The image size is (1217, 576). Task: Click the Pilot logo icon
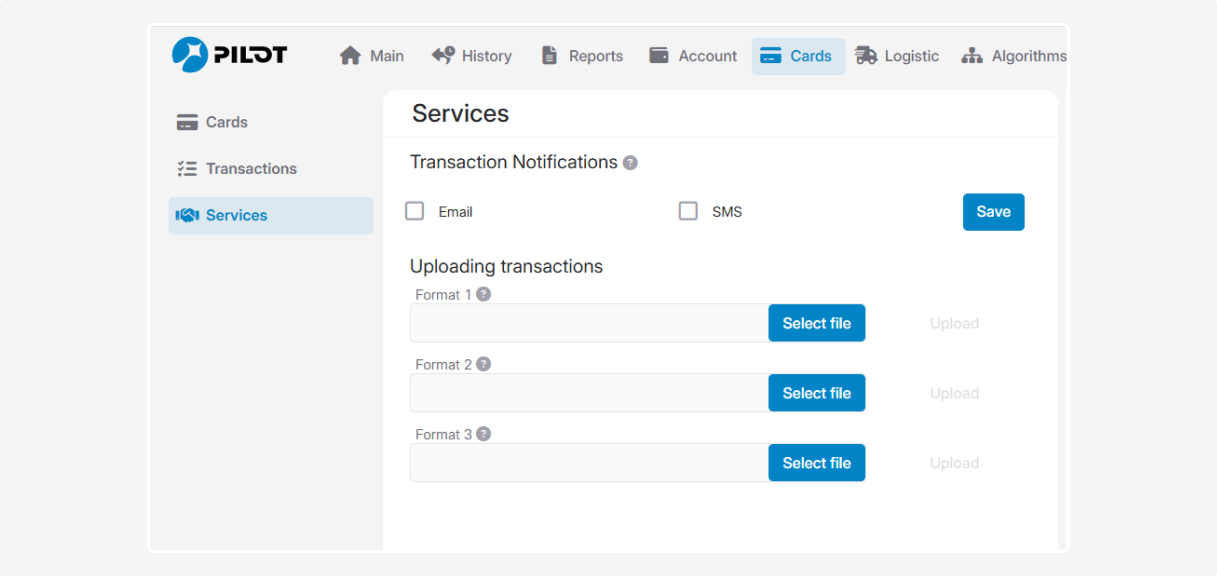(190, 55)
